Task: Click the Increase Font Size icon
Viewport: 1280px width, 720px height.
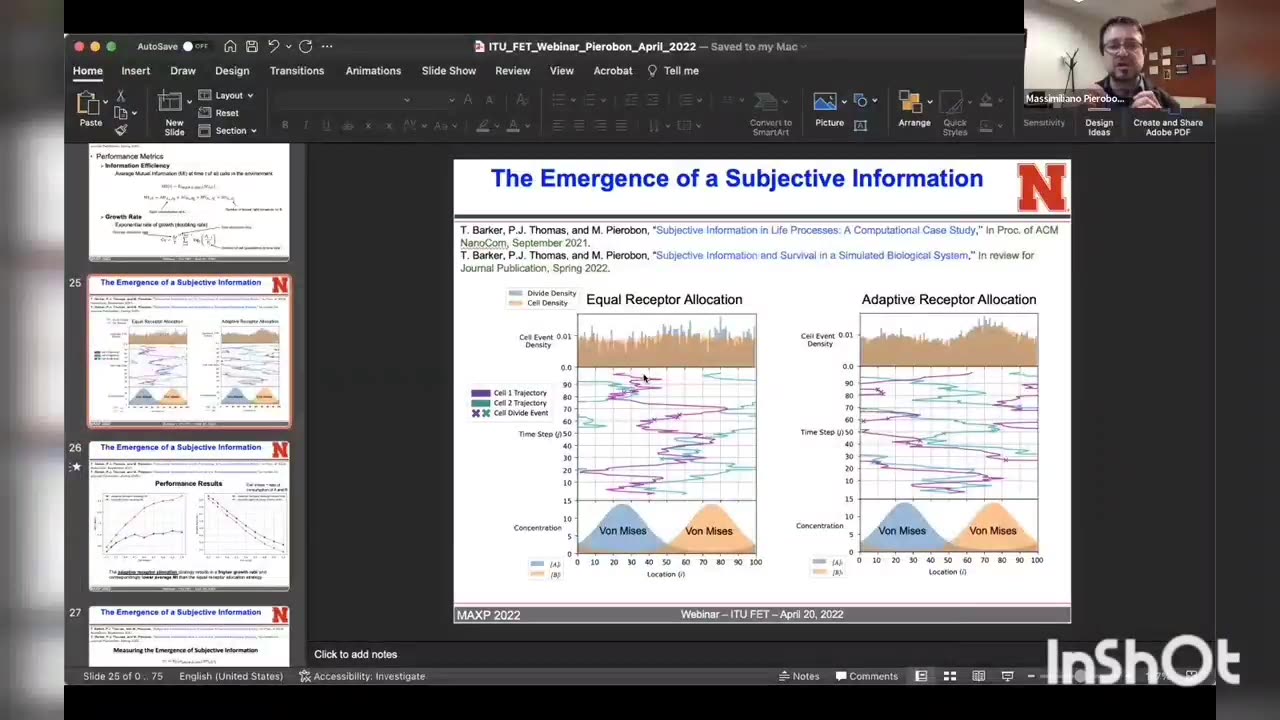Action: 468,99
